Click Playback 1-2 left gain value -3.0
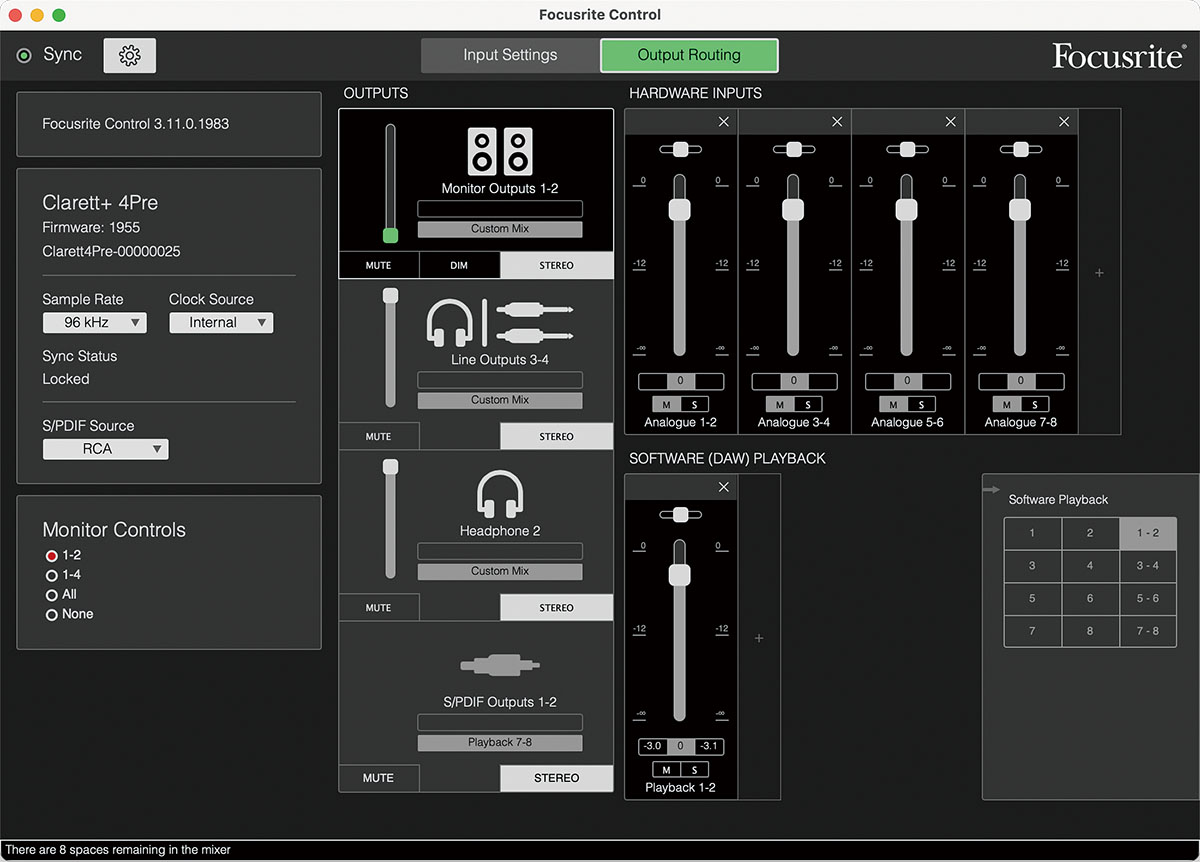 pos(652,746)
